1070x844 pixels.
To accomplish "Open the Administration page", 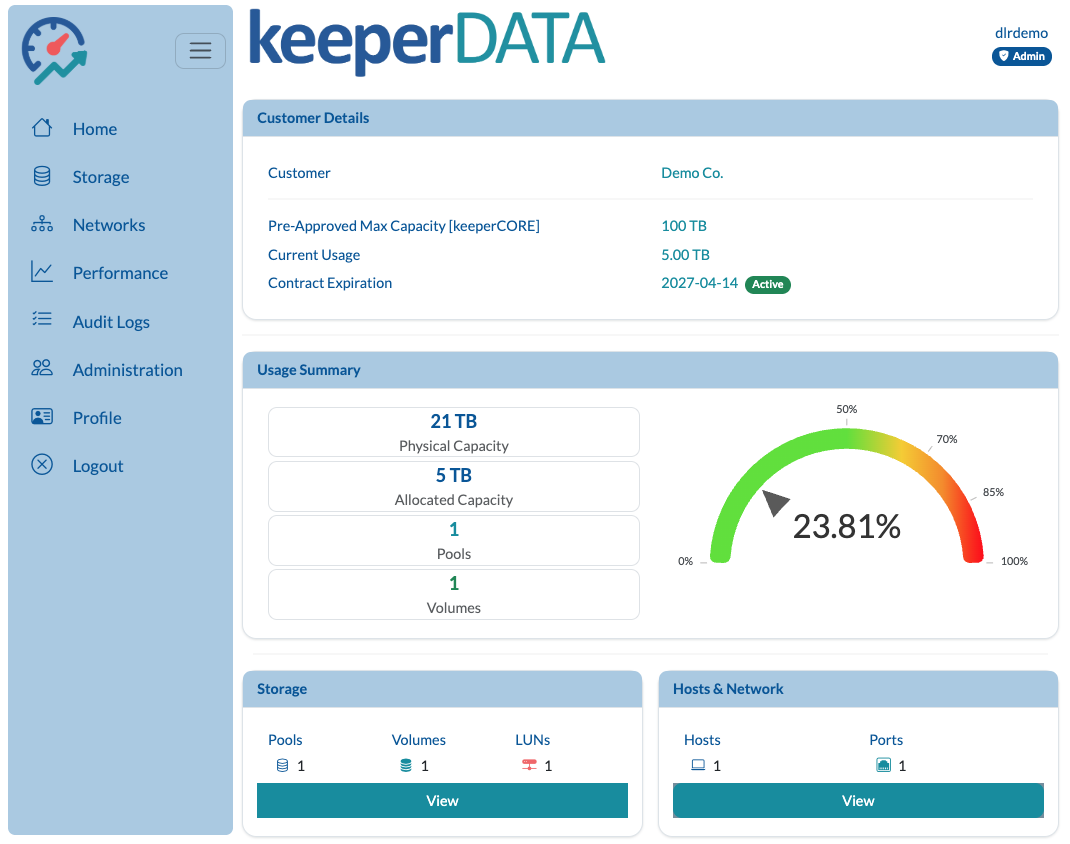I will point(128,370).
